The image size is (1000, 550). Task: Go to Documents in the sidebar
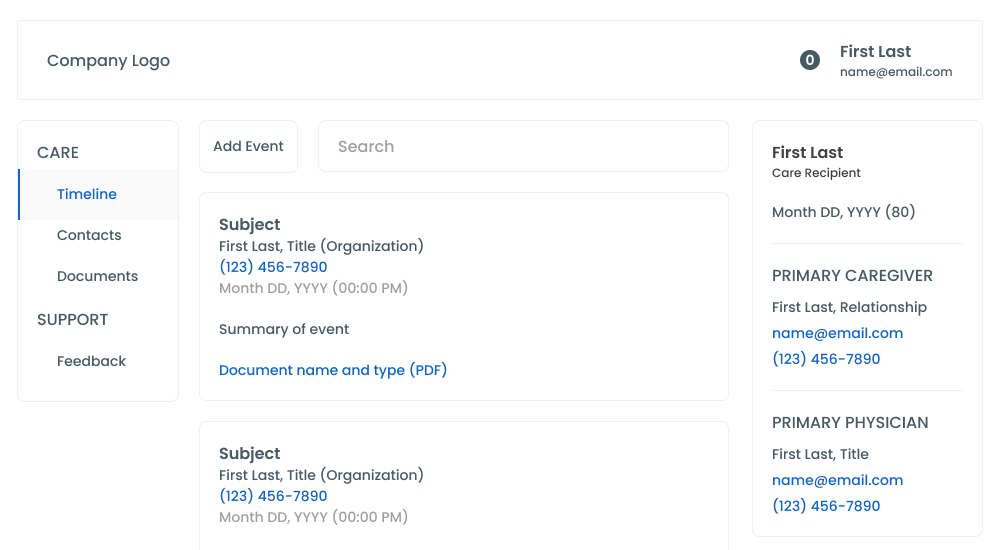point(97,276)
